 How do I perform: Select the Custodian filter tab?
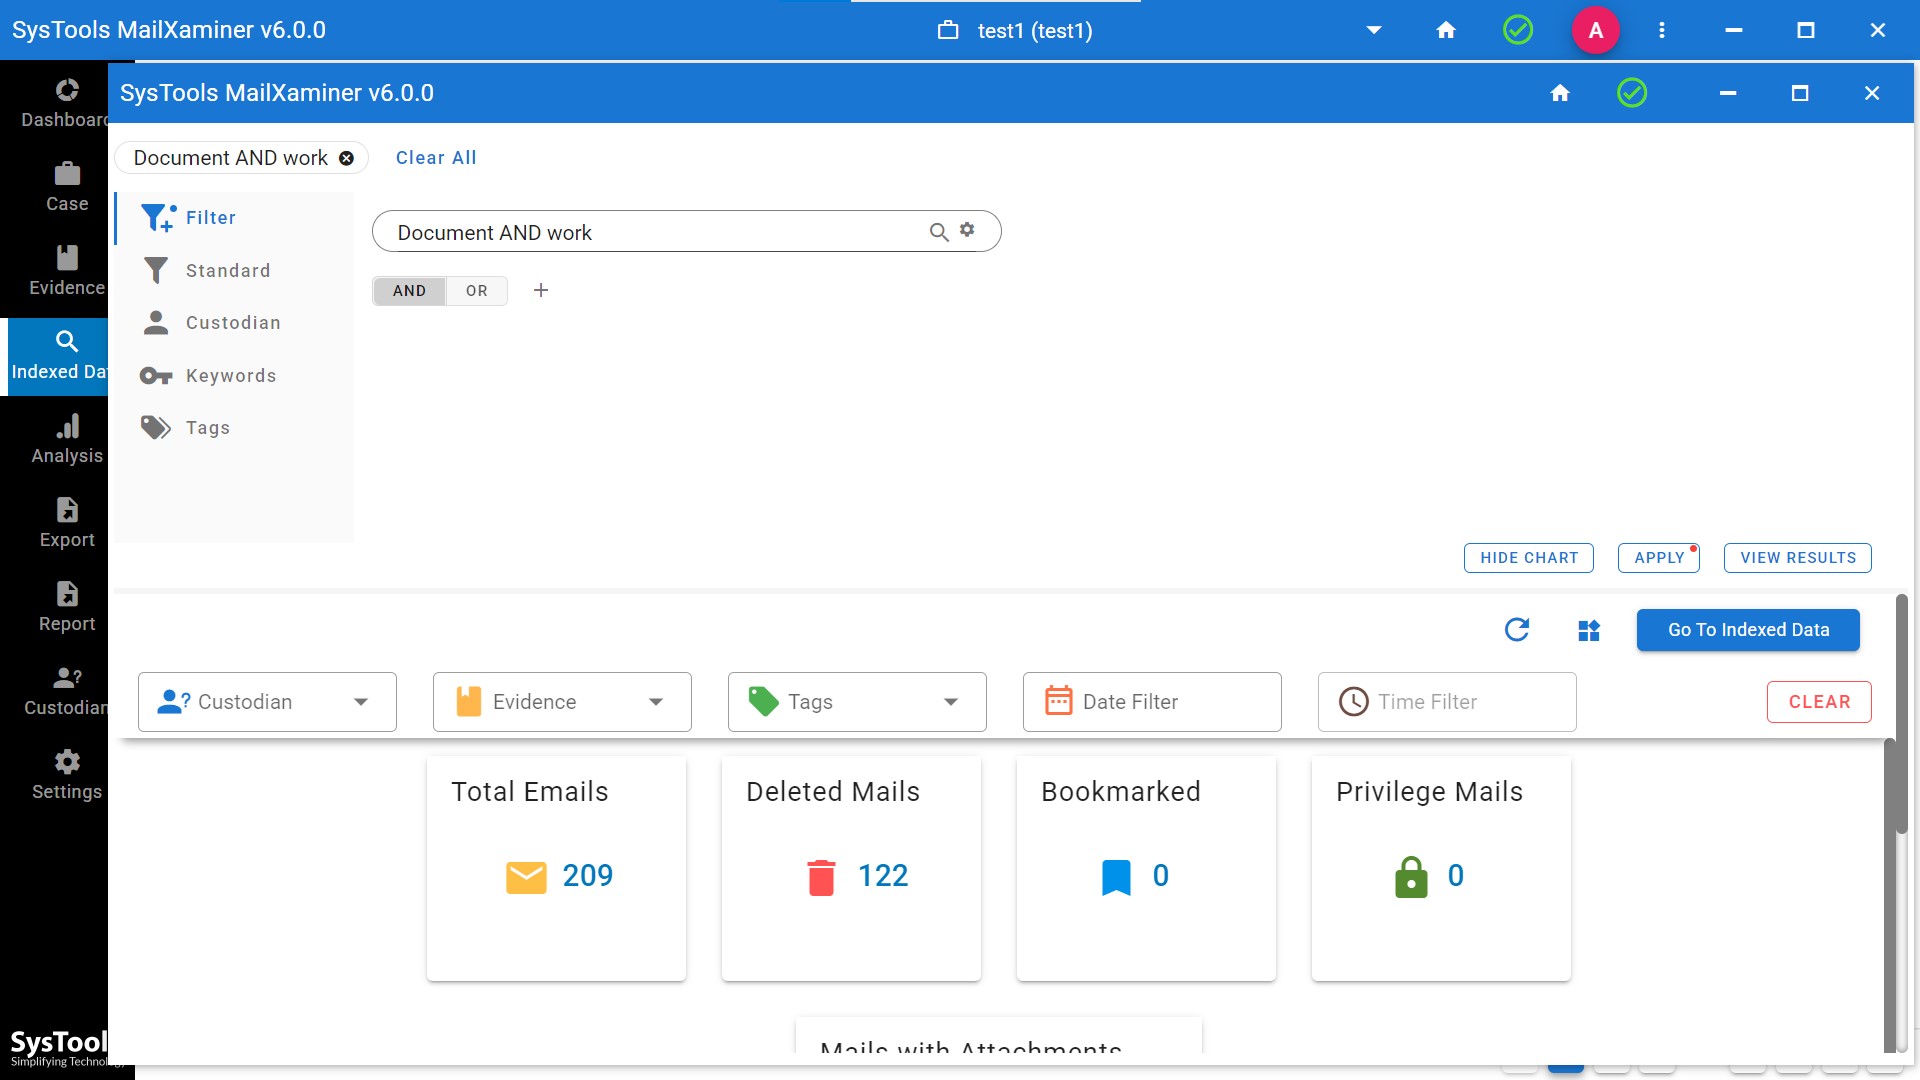(x=234, y=323)
